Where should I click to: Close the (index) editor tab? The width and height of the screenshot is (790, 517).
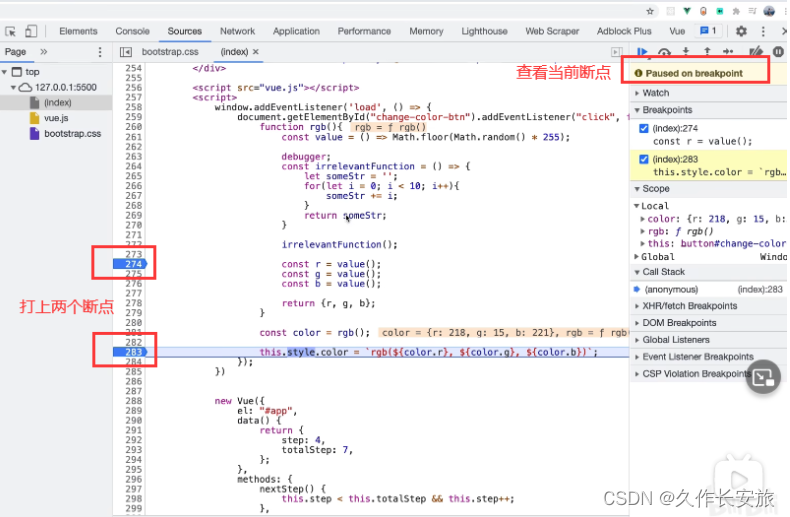256,52
